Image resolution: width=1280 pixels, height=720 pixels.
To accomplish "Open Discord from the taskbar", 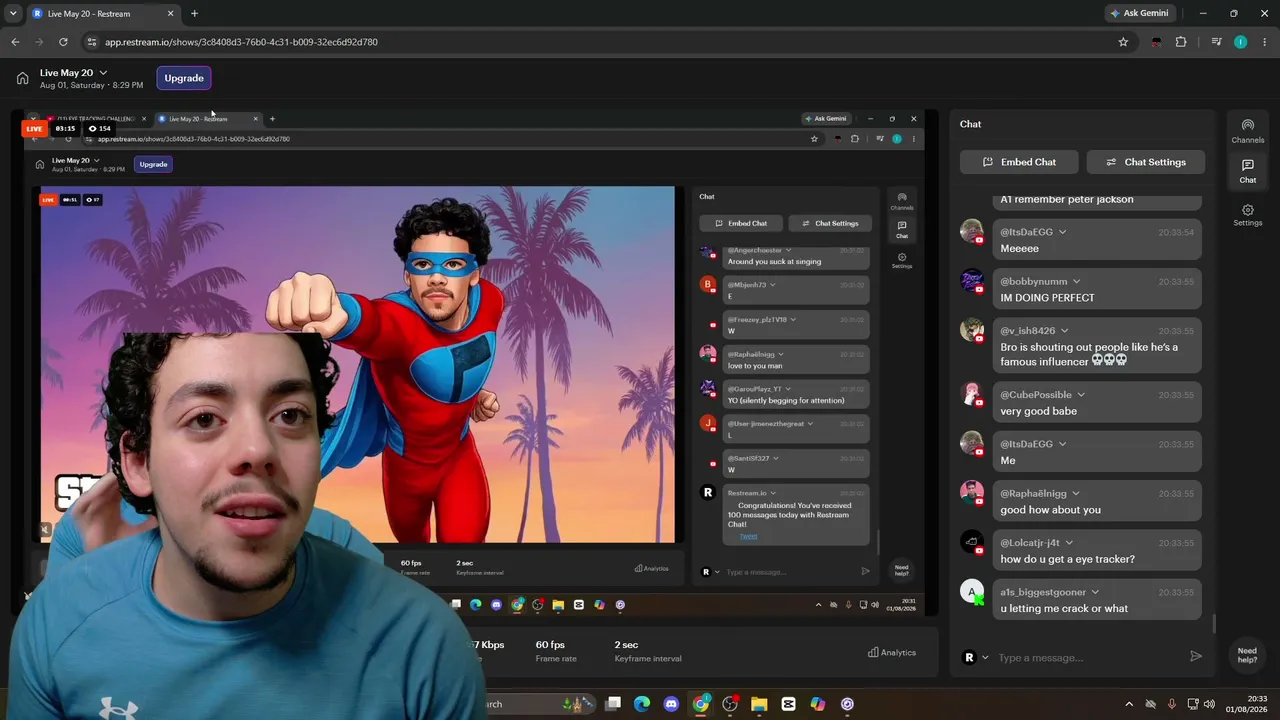I will [x=671, y=704].
